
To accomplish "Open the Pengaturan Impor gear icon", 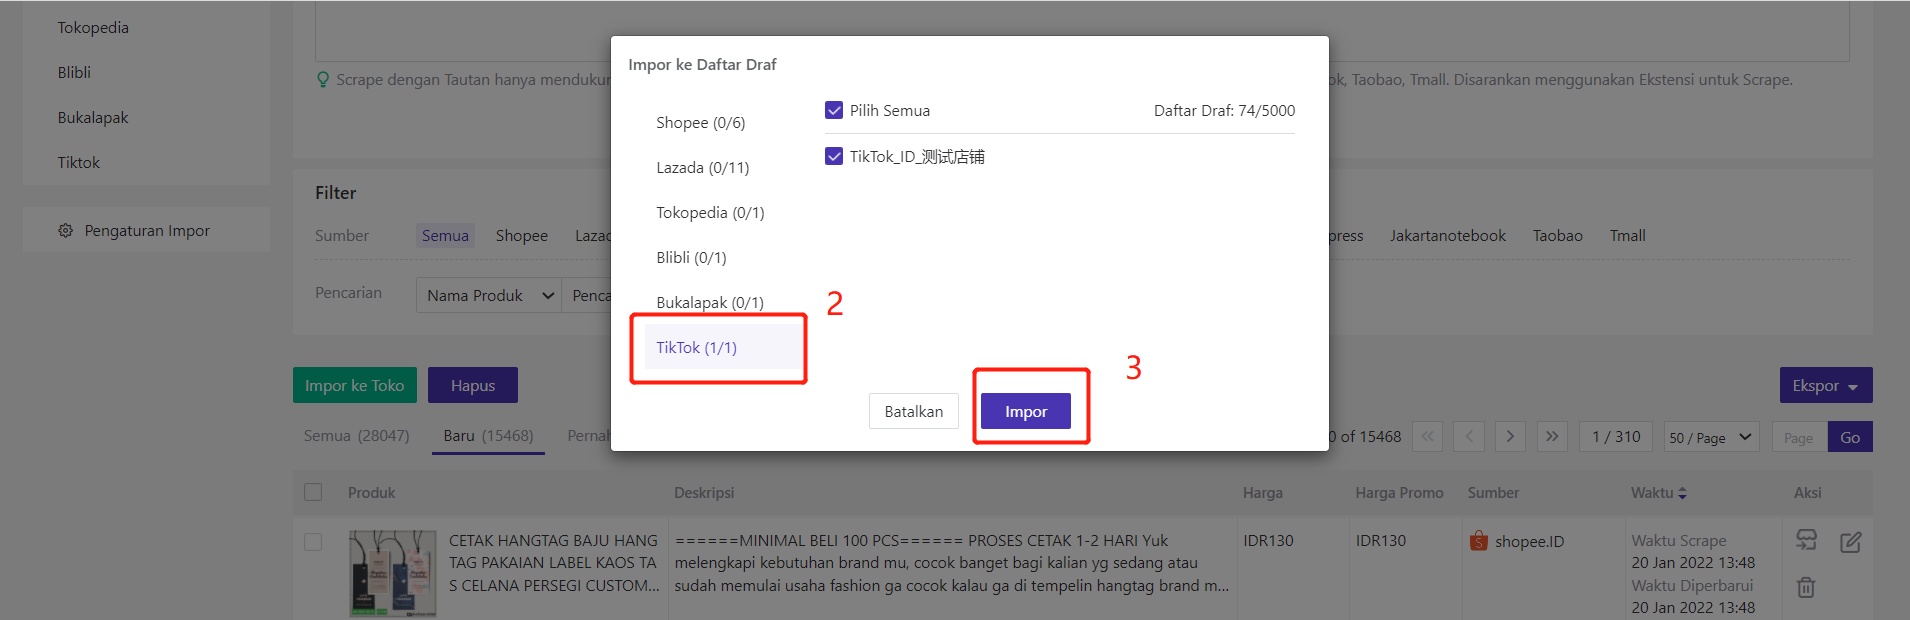I will coord(65,231).
